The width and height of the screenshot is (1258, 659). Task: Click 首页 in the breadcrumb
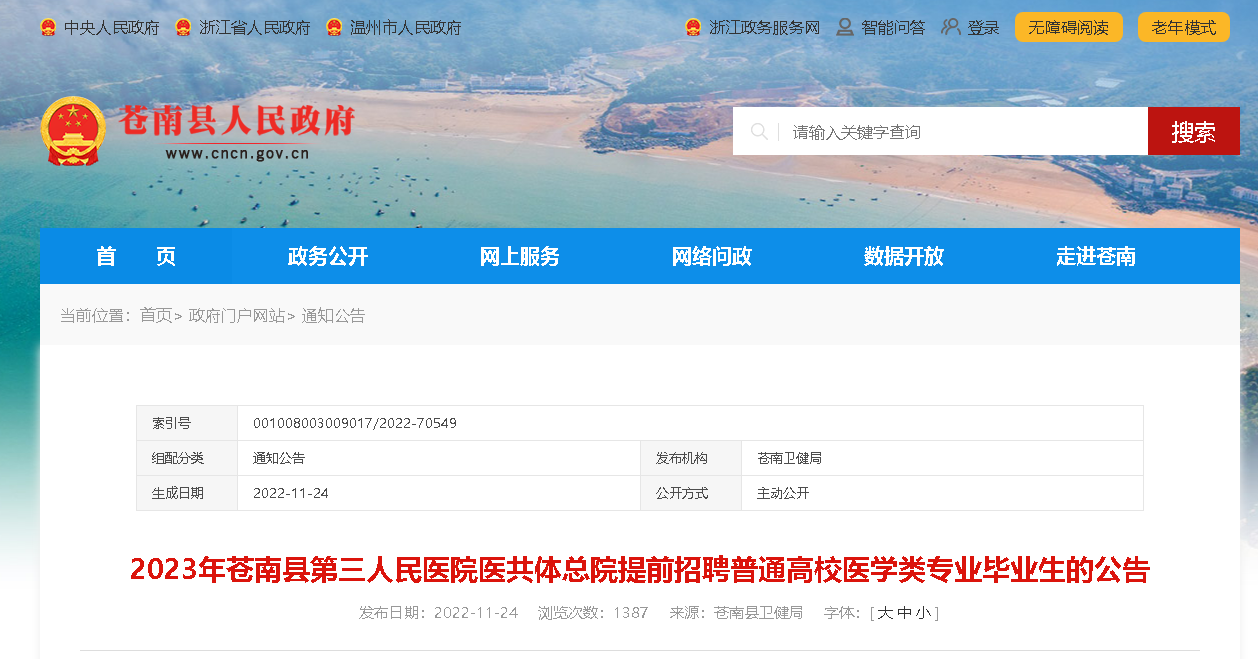[x=156, y=316]
